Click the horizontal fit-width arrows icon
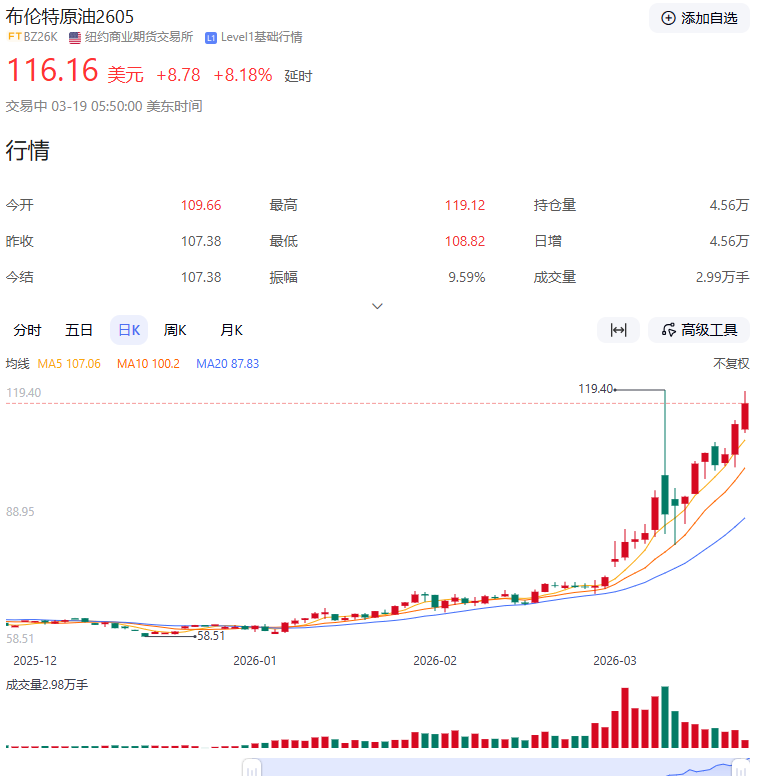773x776 pixels. tap(618, 330)
